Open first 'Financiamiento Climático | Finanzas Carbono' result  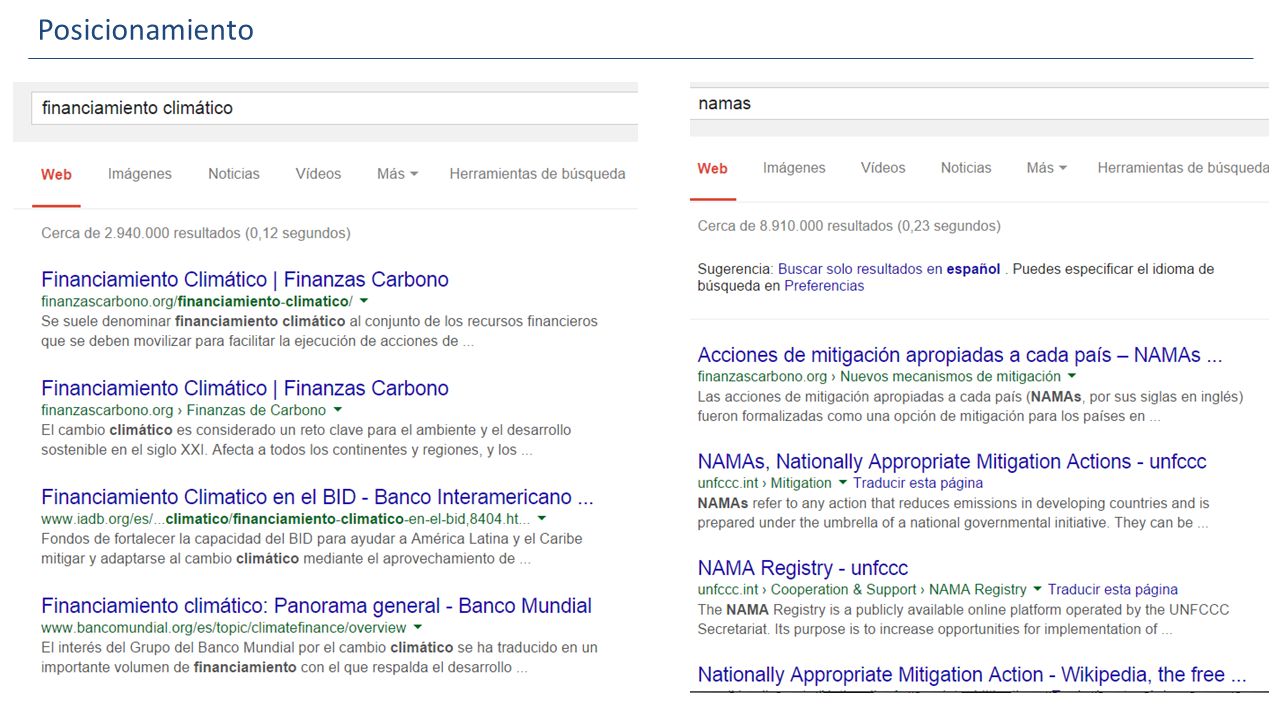point(245,280)
